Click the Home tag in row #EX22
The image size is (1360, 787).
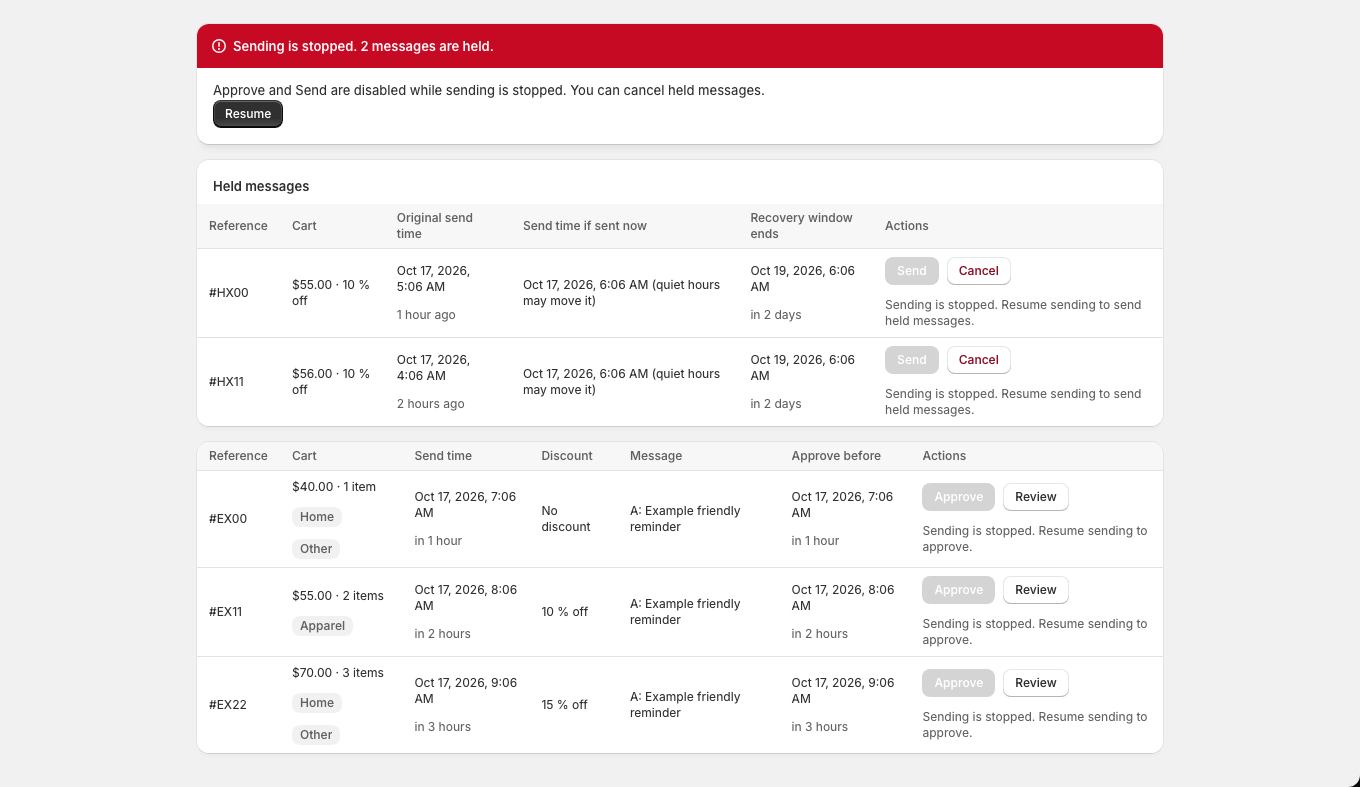tap(317, 703)
